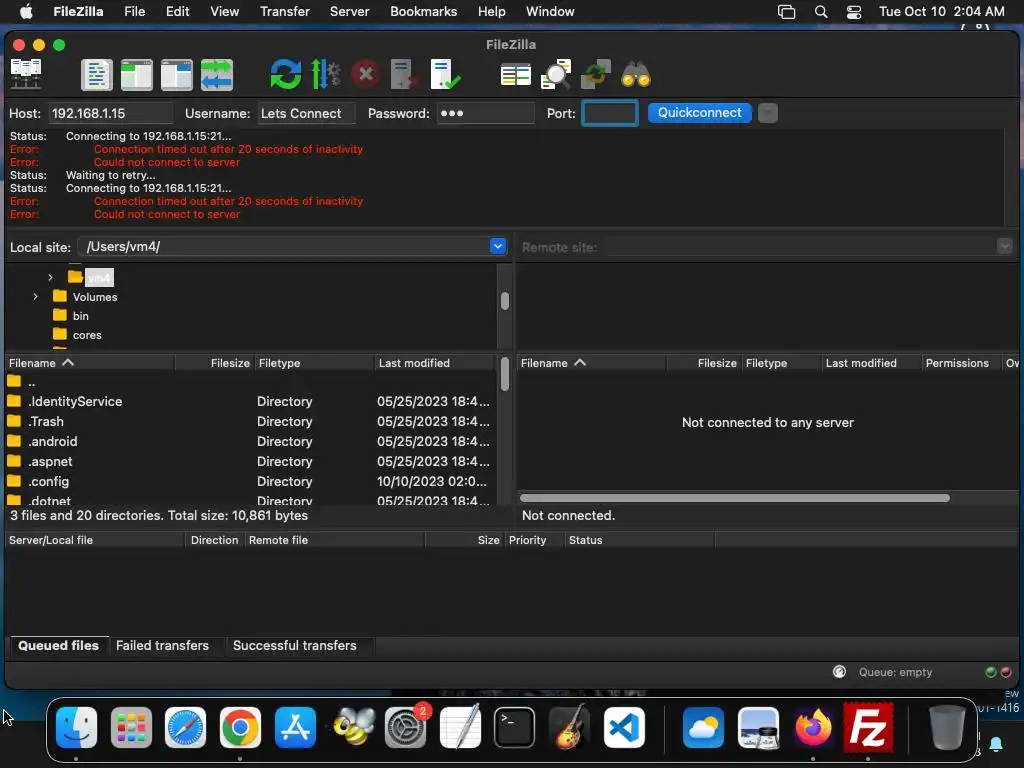Select the parent directory '..' row
Image resolution: width=1024 pixels, height=768 pixels.
coord(251,381)
